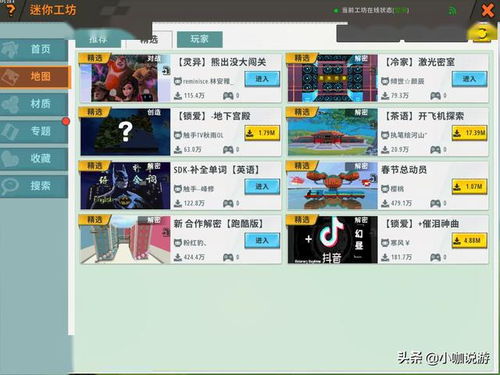This screenshot has height=375, width=500.
Task: Click gamepad icon on 熊出没大闯关 card
Action: pyautogui.click(x=228, y=96)
